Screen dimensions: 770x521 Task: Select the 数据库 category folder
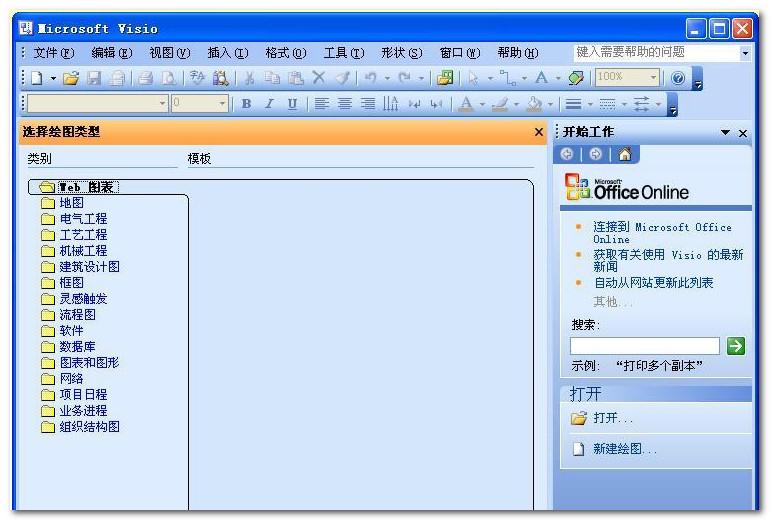tap(68, 347)
